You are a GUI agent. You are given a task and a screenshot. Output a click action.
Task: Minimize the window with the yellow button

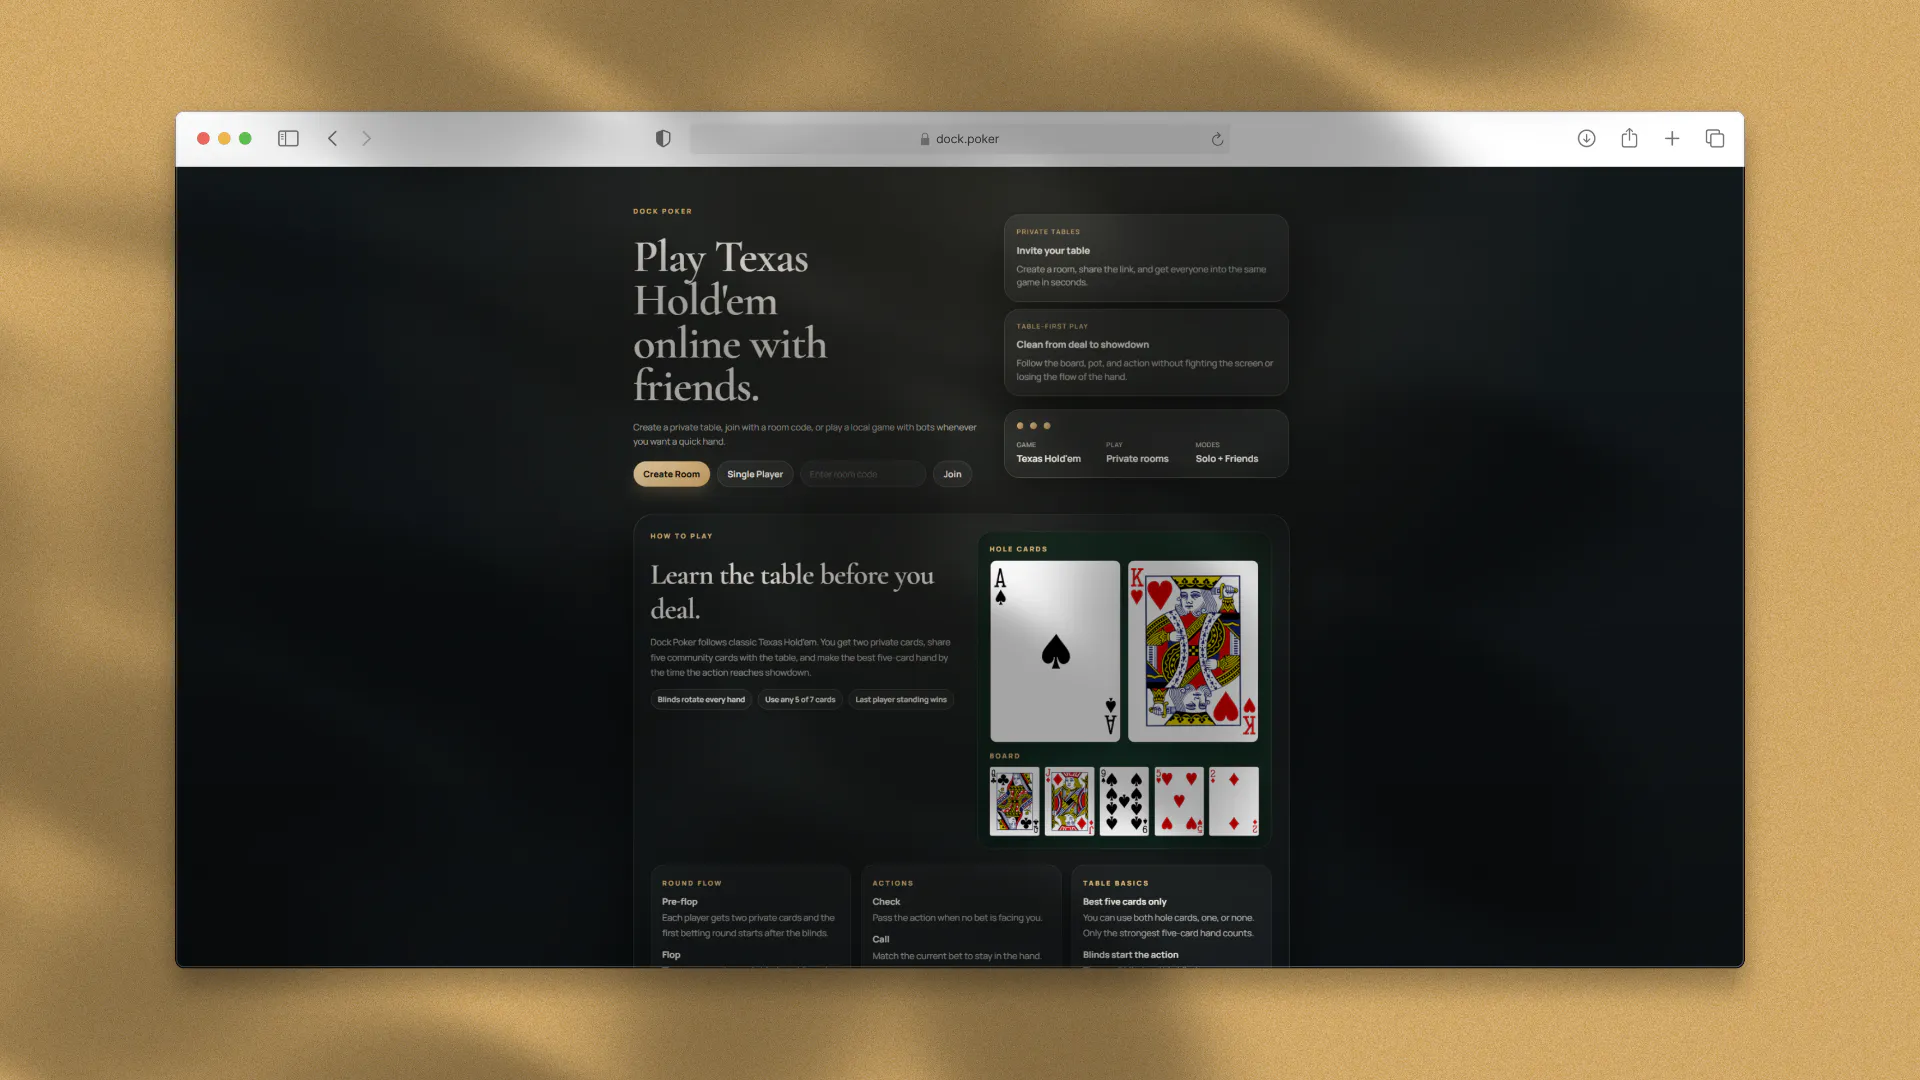(x=224, y=139)
